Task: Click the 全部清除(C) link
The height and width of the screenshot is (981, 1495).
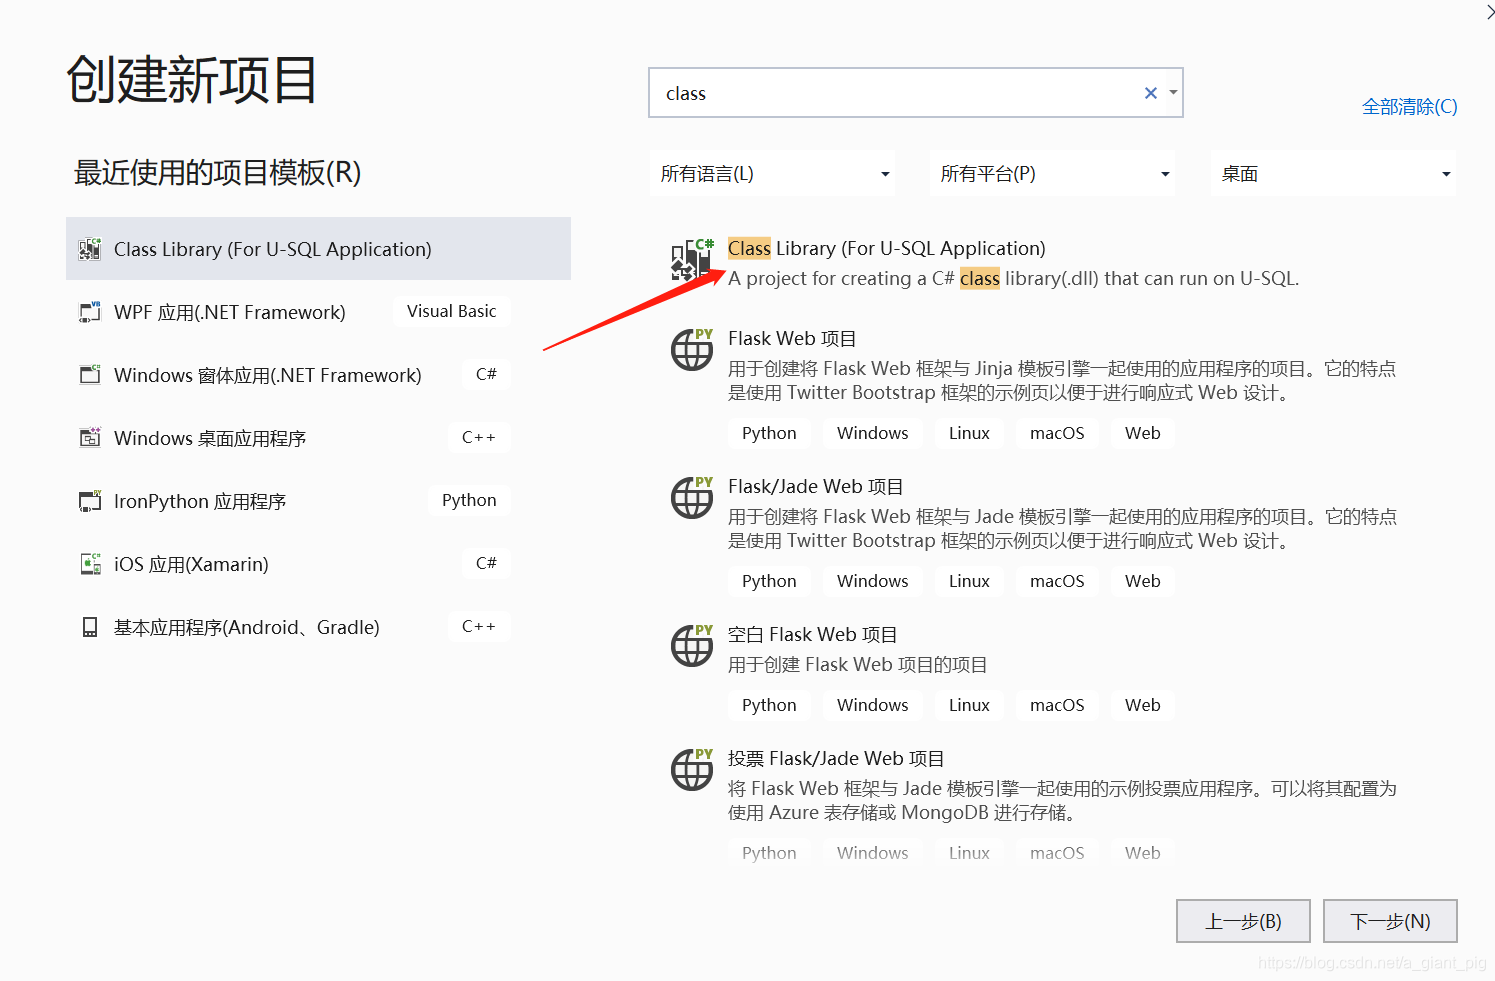Action: coord(1409,106)
